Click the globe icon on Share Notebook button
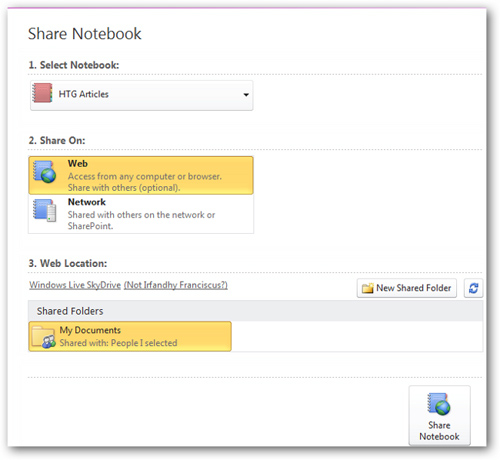 point(439,404)
